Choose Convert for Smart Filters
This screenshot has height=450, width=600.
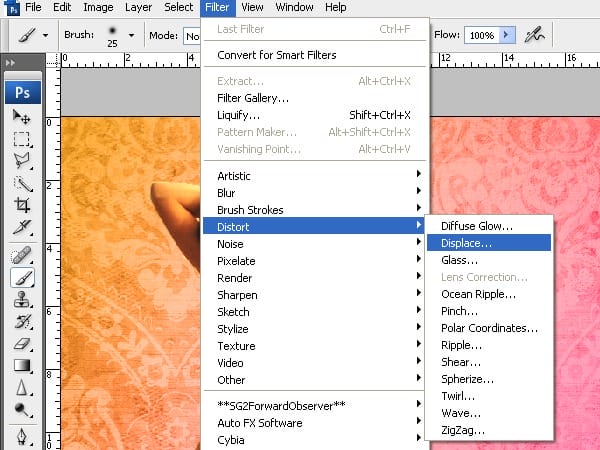point(315,55)
